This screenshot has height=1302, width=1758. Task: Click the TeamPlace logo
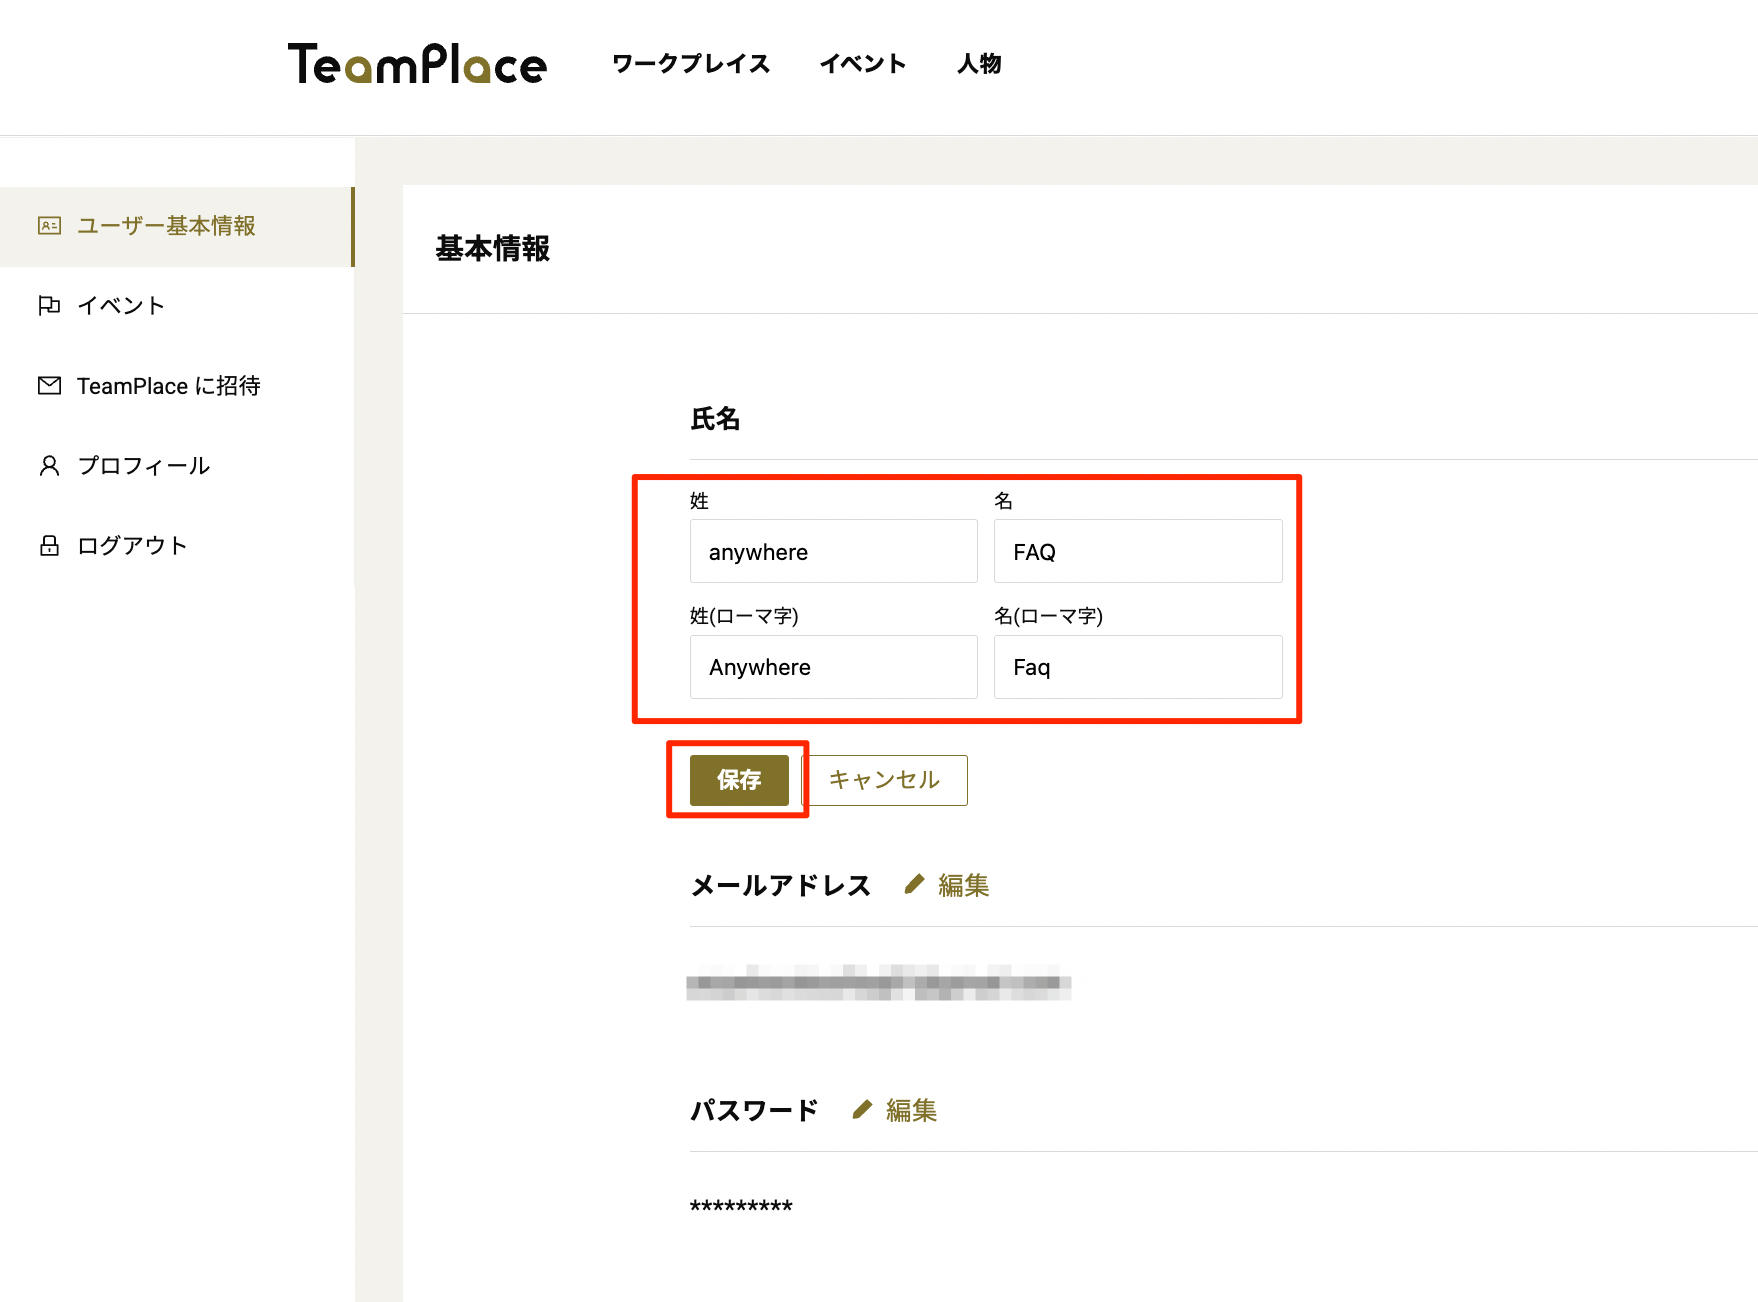417,64
